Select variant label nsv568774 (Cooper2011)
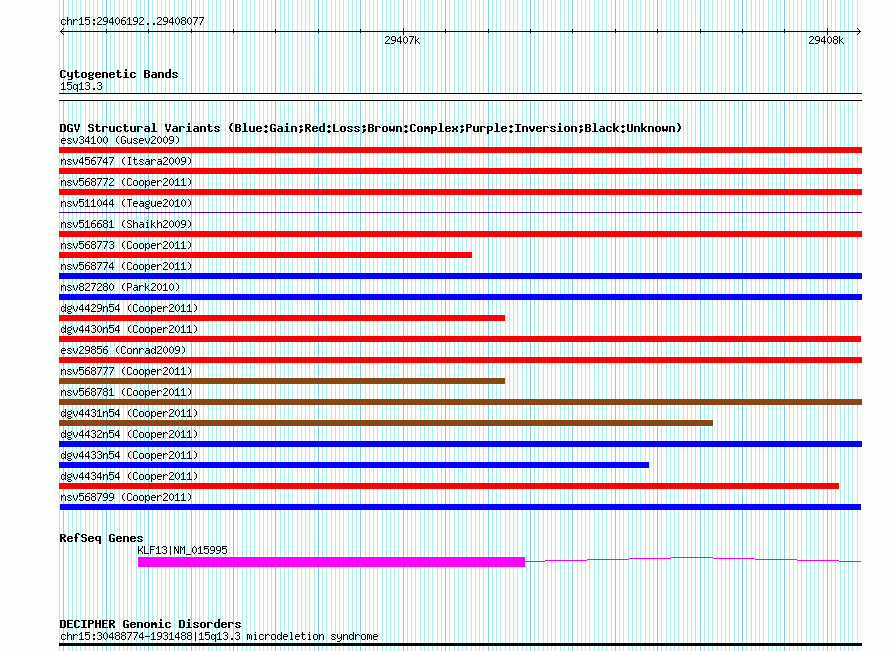Screen dimensions: 890x651 [126, 266]
